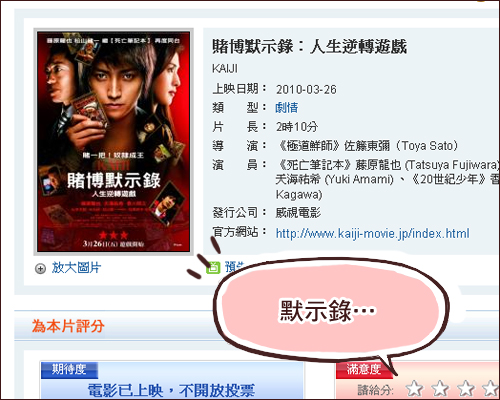Click the pink 默示錄 speech bubble

coord(331,310)
